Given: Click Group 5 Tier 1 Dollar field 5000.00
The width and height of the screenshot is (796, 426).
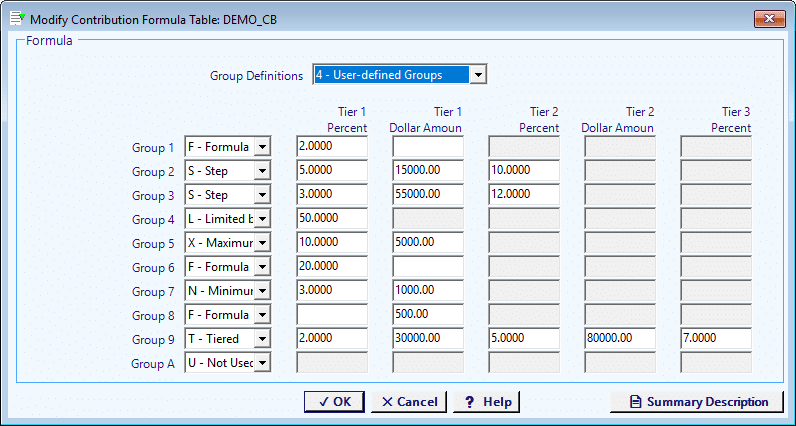Looking at the screenshot, I should pos(428,243).
